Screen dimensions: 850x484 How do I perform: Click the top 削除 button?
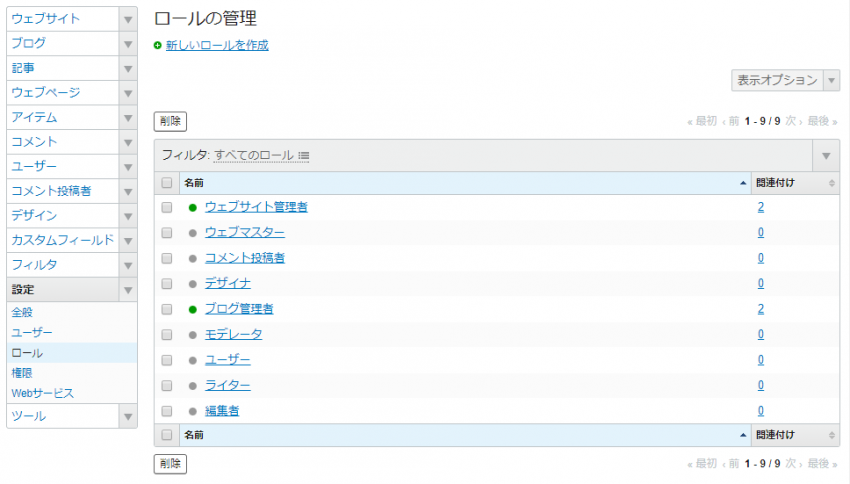170,121
